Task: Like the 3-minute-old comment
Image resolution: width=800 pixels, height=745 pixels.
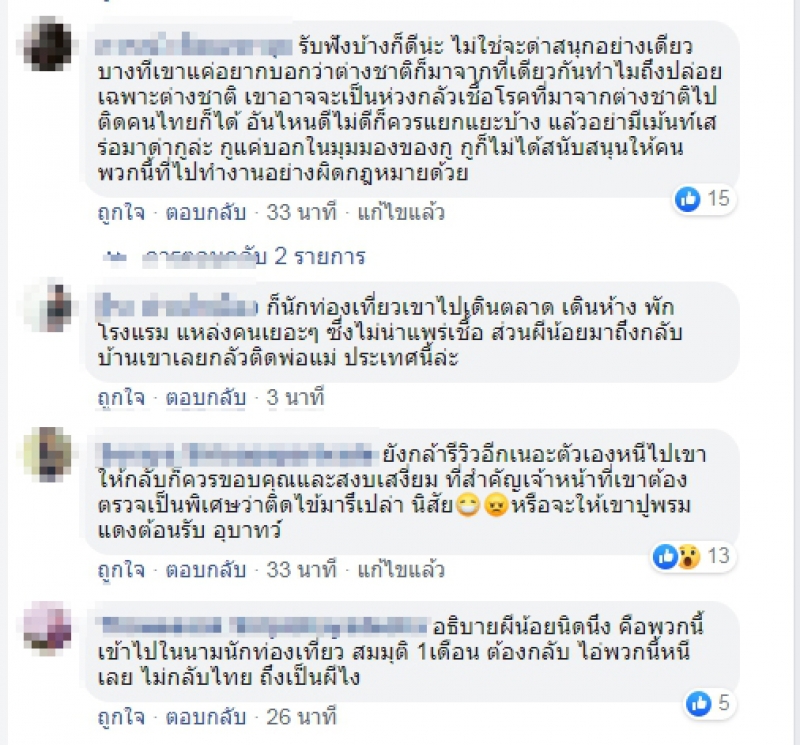Action: pyautogui.click(x=121, y=398)
